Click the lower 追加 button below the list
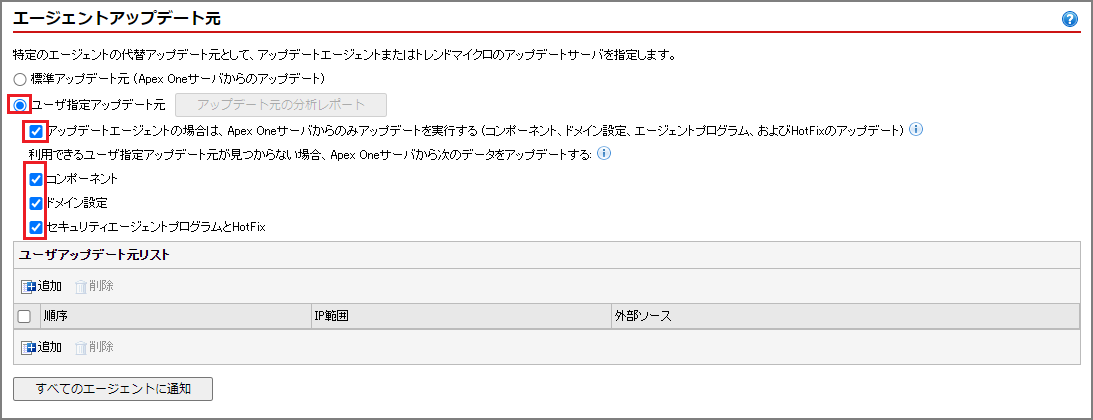The width and height of the screenshot is (1093, 420). click(x=42, y=347)
